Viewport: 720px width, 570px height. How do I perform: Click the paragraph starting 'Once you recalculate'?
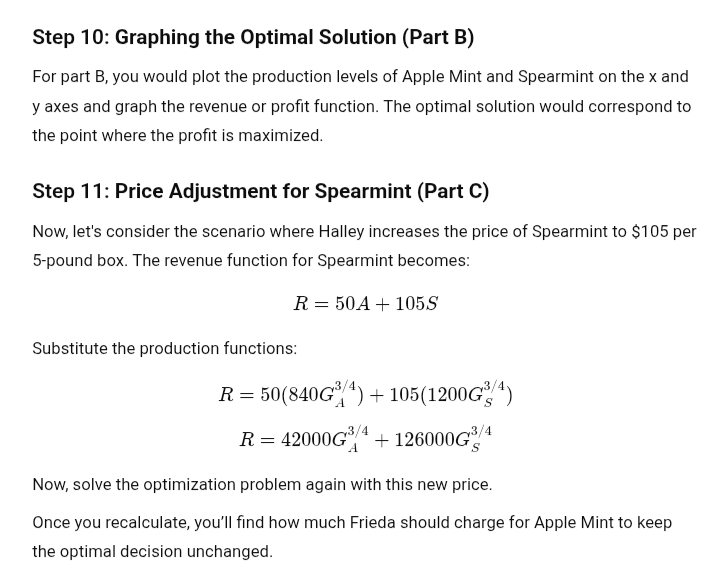click(x=352, y=537)
